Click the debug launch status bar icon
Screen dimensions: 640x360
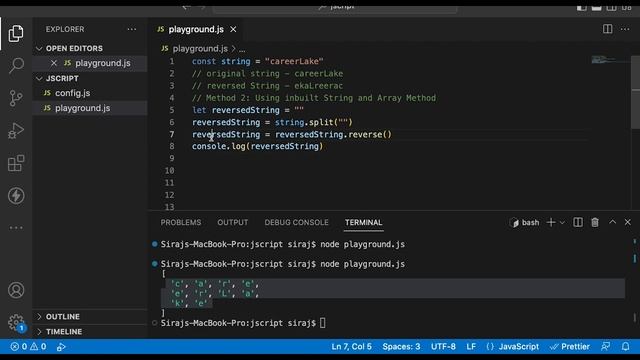(x=61, y=347)
